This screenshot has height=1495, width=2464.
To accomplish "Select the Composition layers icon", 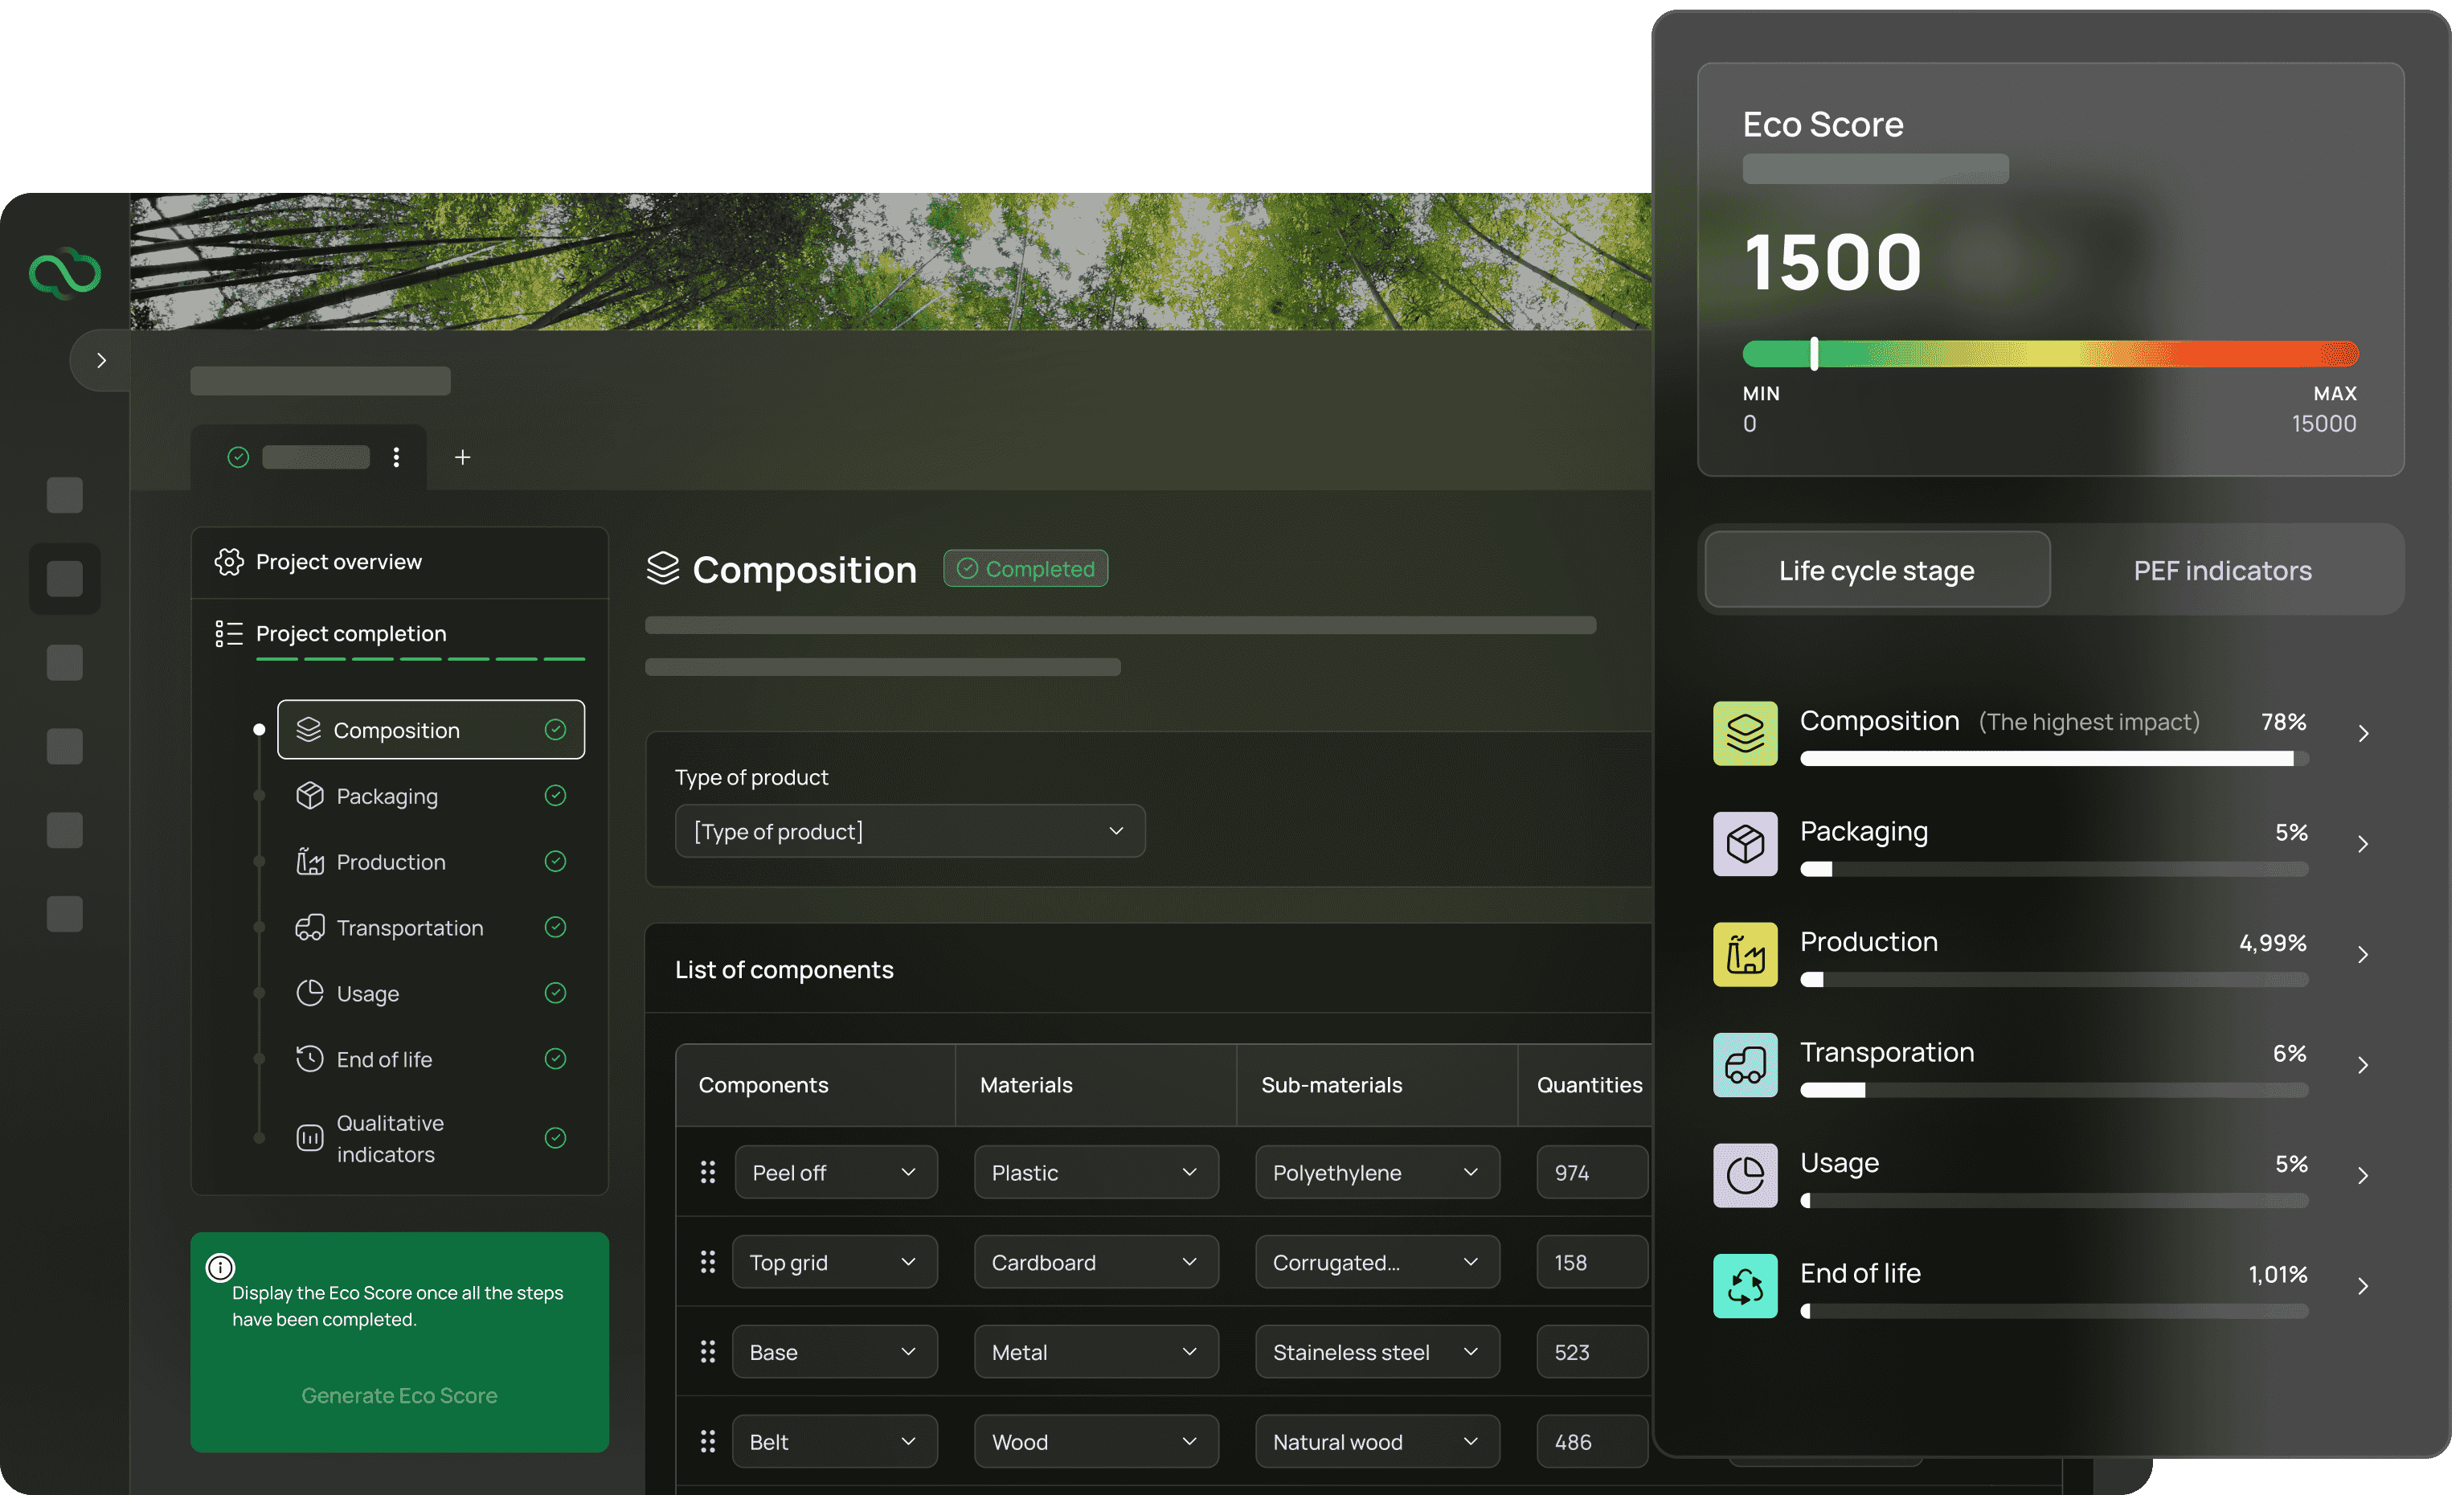I will coord(309,729).
